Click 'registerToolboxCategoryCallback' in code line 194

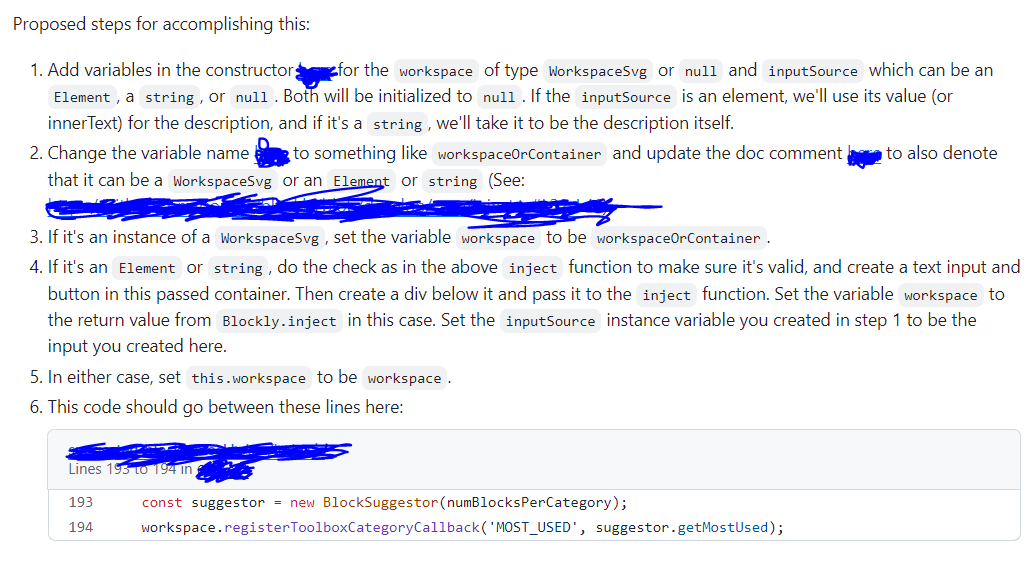[352, 527]
